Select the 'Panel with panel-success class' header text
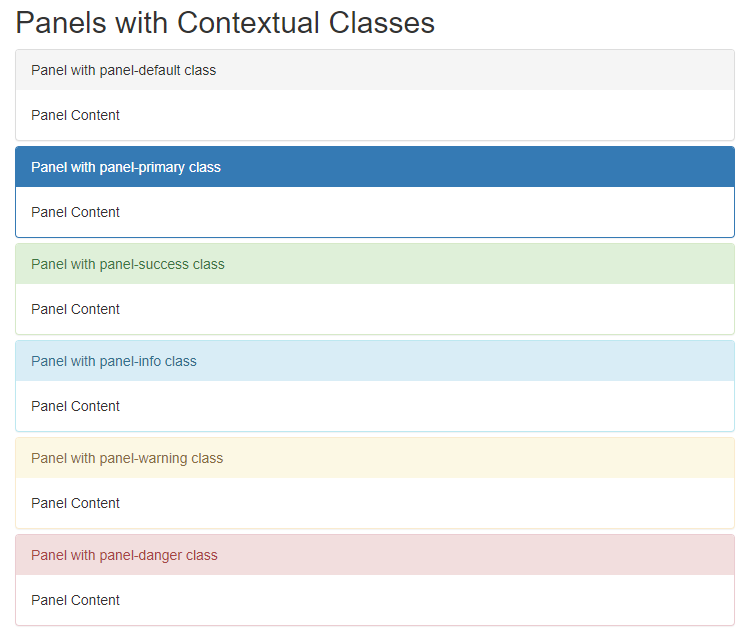The width and height of the screenshot is (749, 638). (x=128, y=264)
